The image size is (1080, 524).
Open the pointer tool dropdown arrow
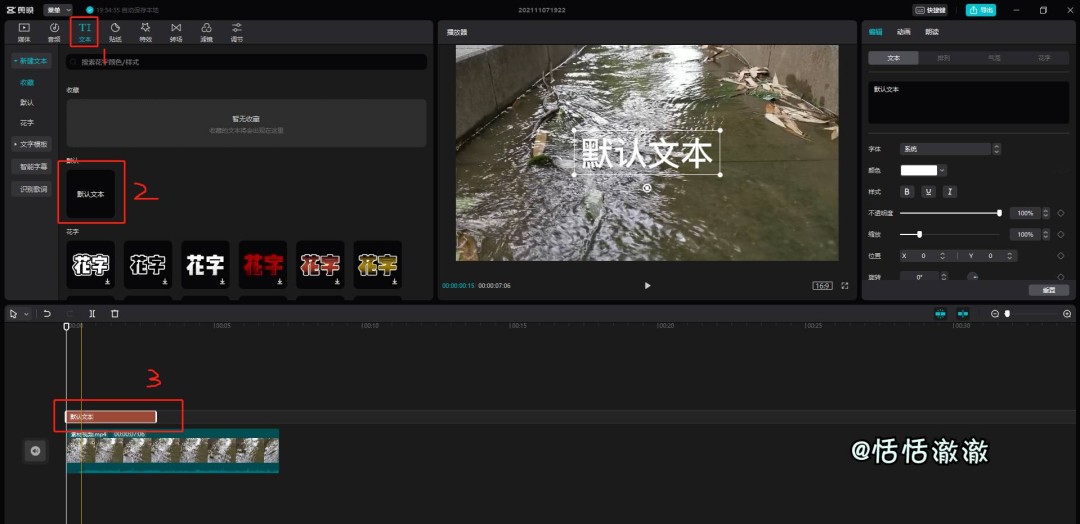click(x=26, y=314)
